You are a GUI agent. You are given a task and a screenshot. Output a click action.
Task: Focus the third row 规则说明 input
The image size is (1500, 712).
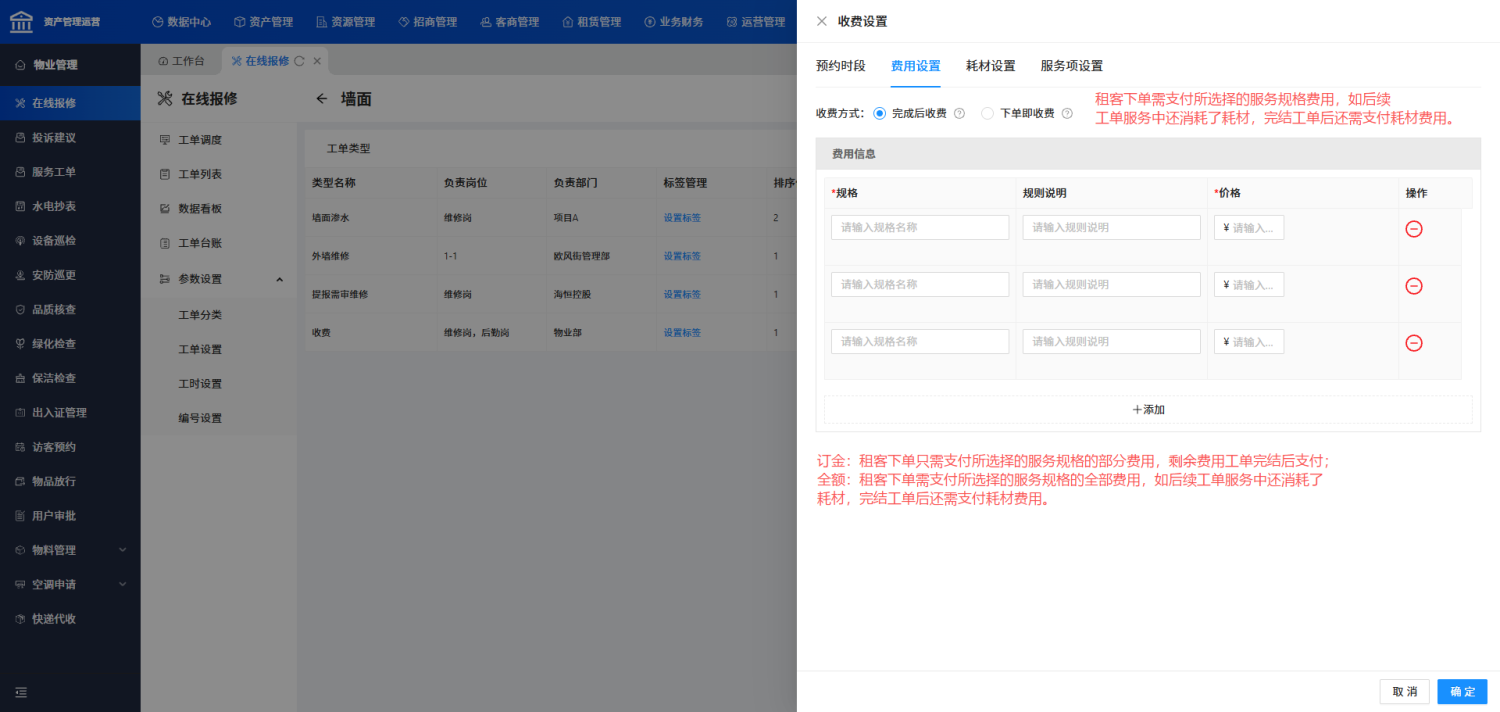coord(1111,342)
